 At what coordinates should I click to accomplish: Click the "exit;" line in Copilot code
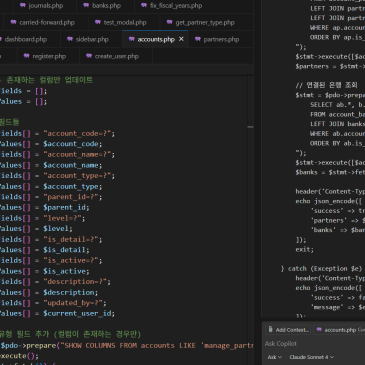pos(304,249)
